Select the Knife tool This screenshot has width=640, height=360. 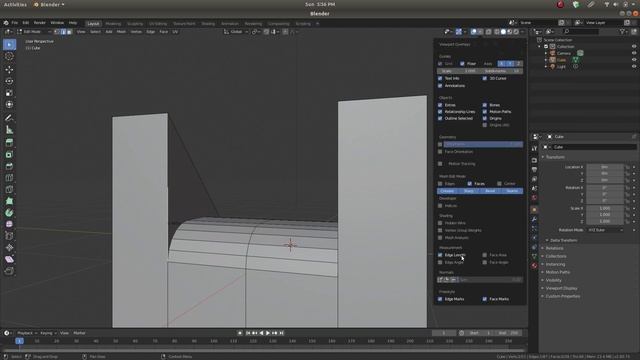[9, 189]
